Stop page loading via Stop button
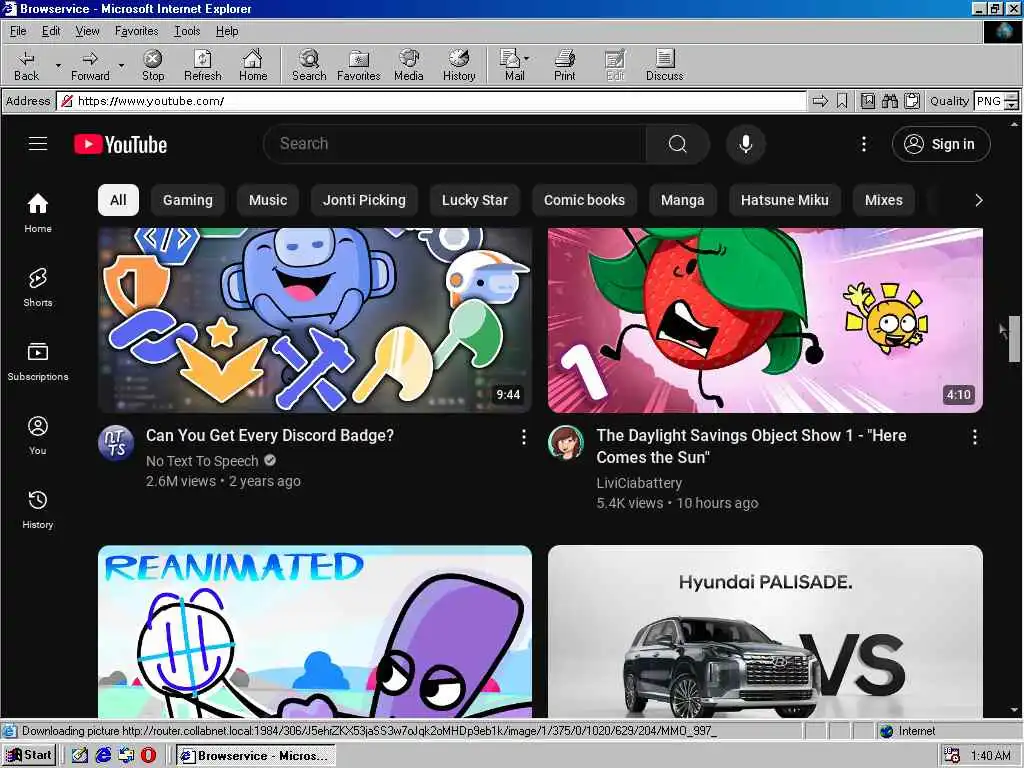Screen dimensions: 1024x768 coord(153,65)
